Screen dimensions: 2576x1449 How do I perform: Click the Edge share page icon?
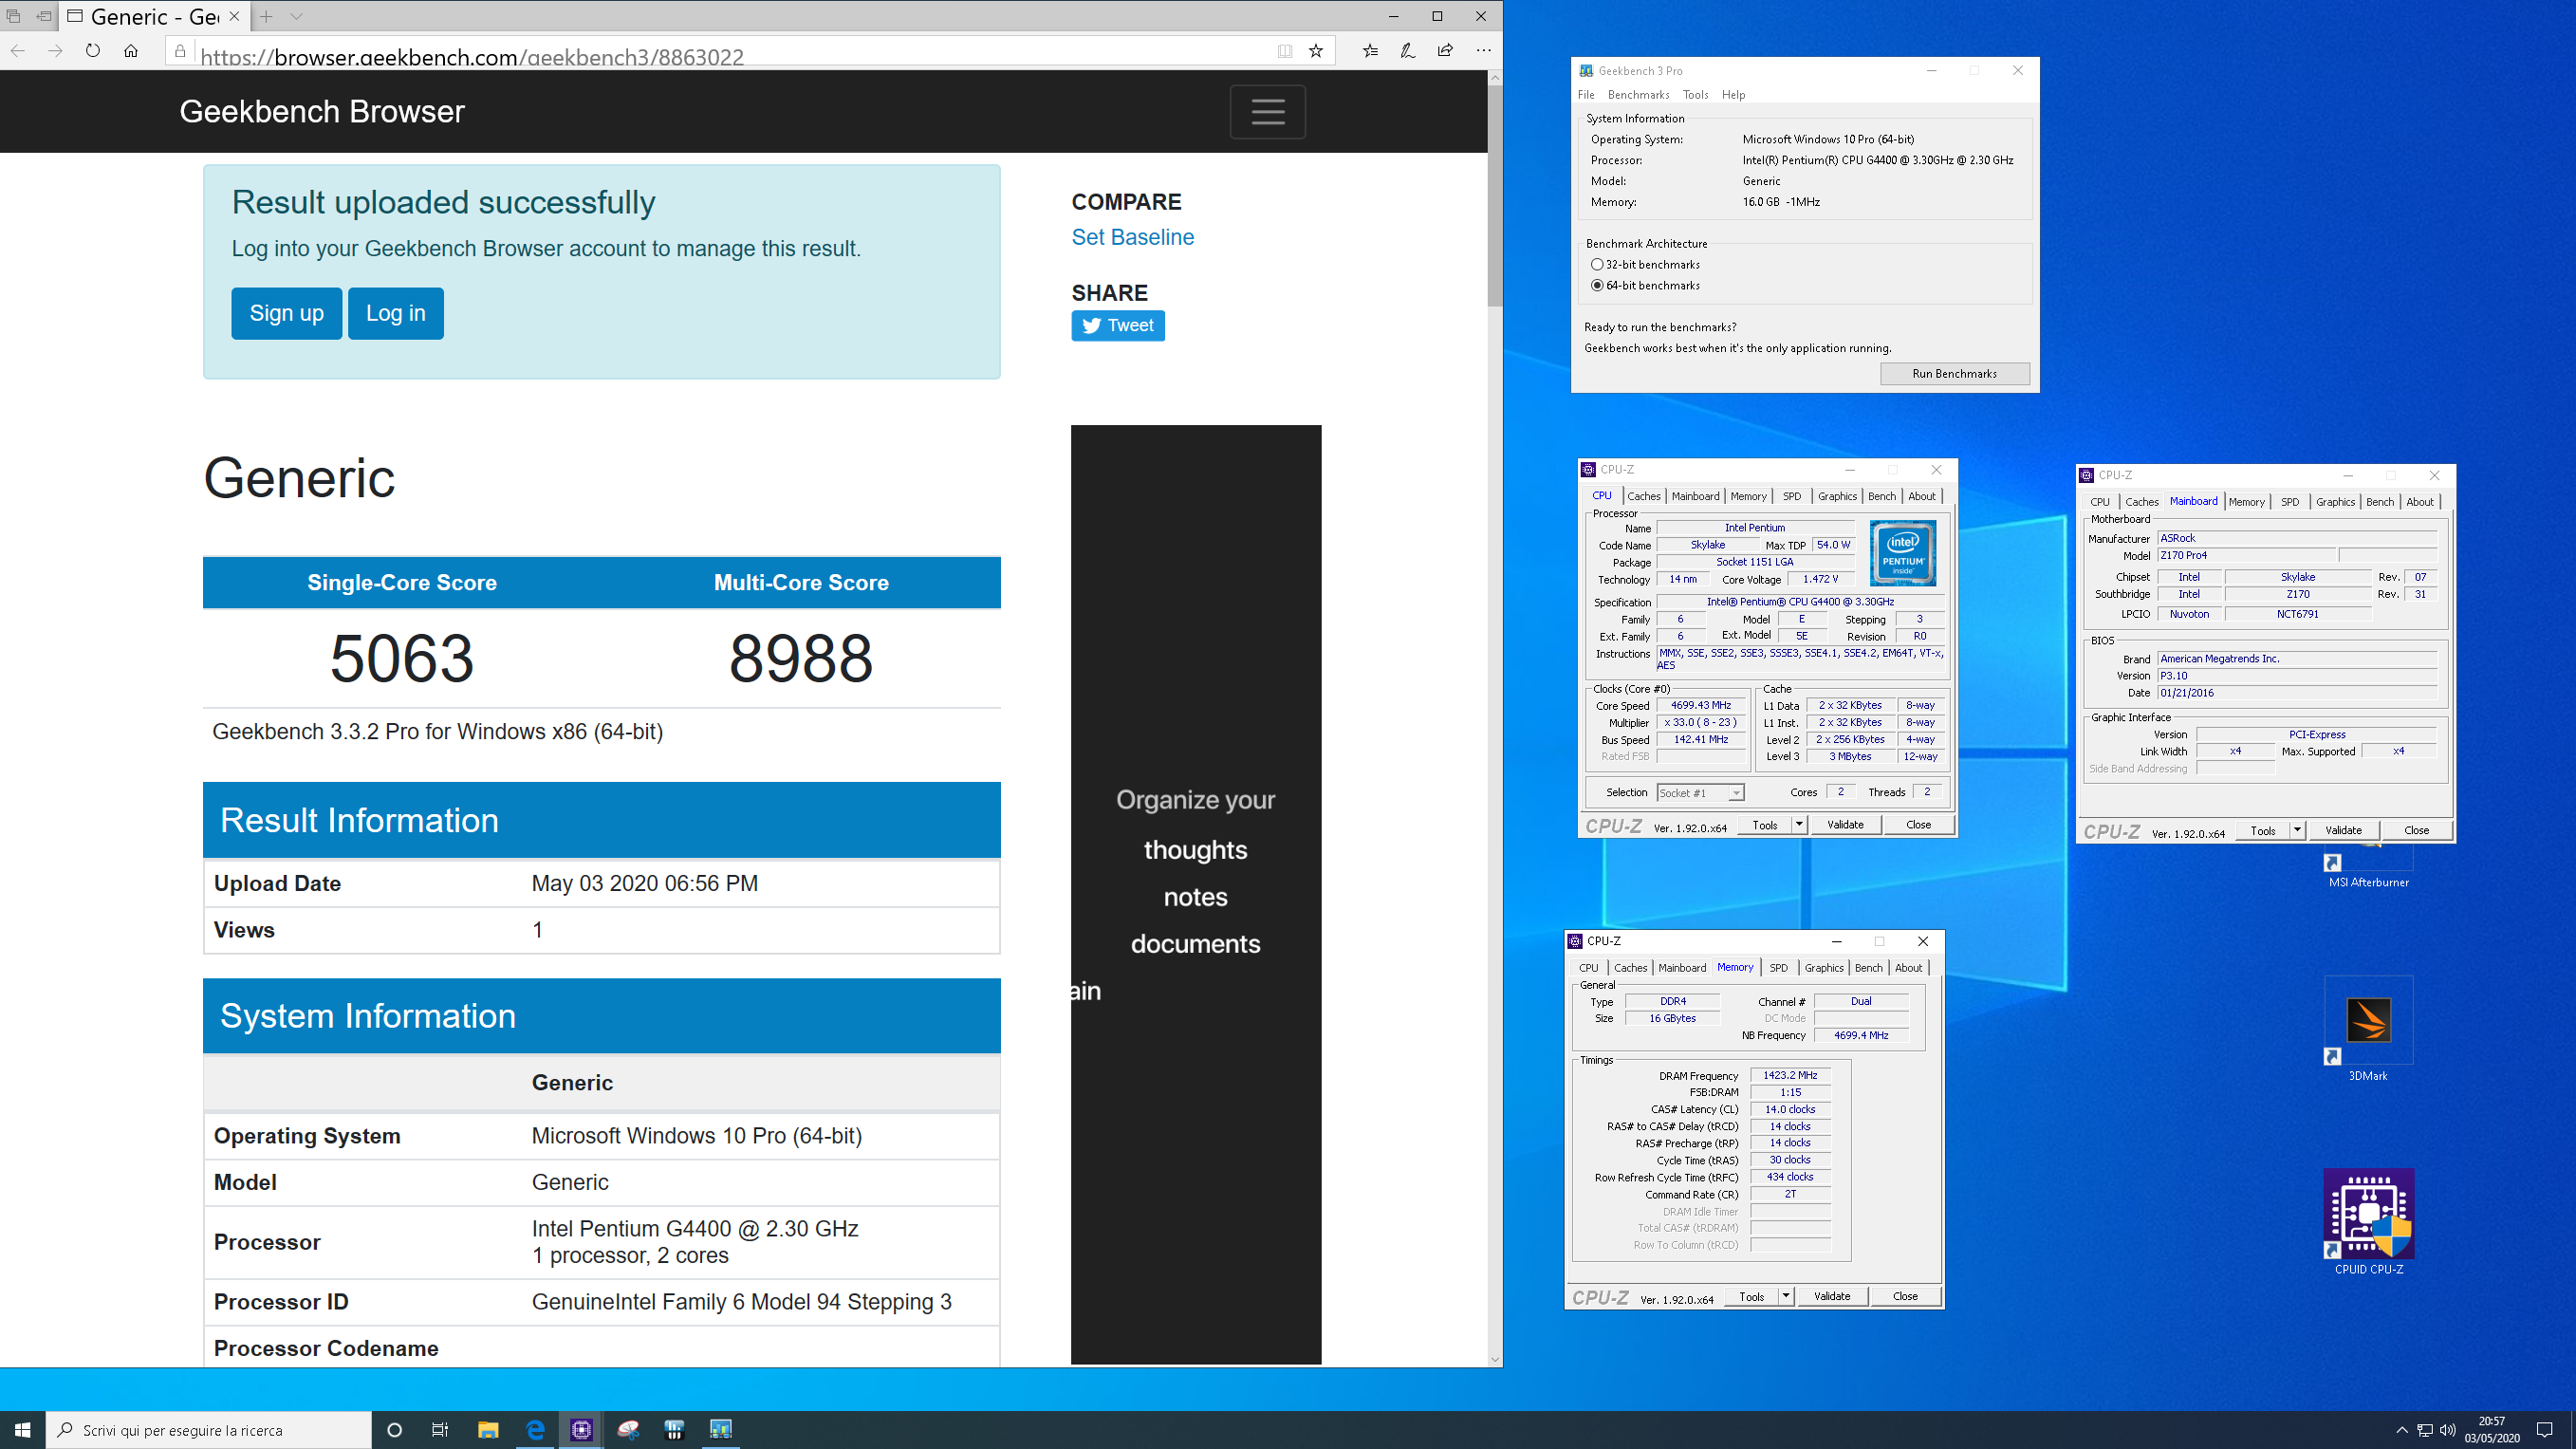[x=1445, y=51]
